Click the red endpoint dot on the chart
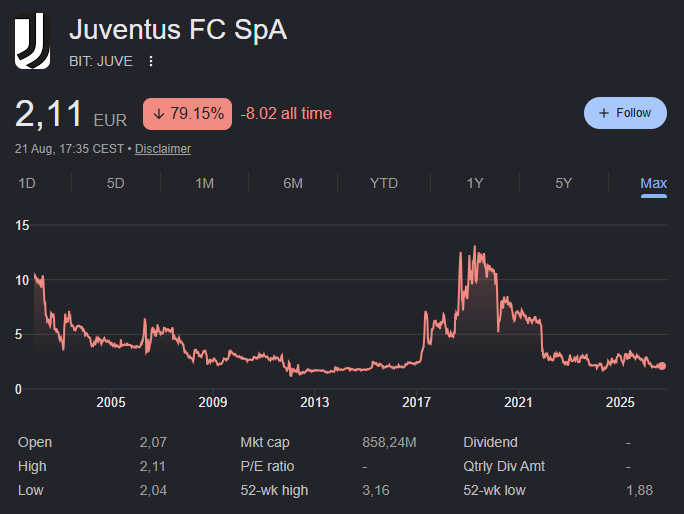 662,366
